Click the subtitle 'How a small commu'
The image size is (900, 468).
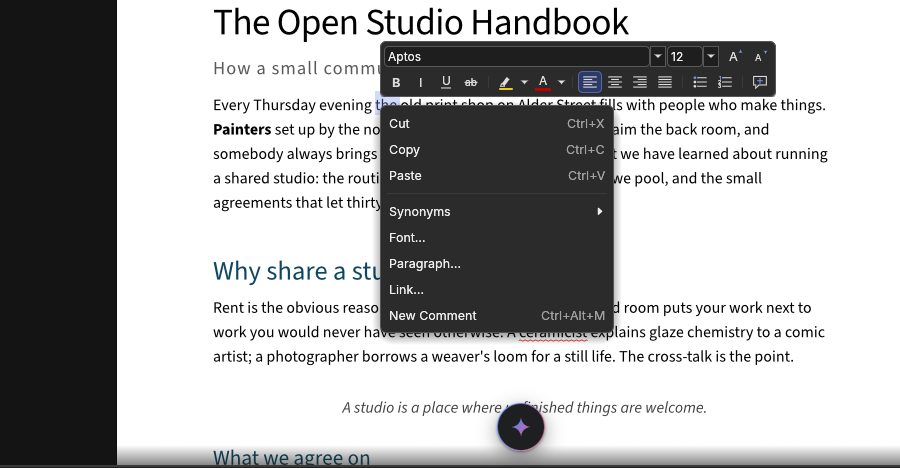pos(297,68)
